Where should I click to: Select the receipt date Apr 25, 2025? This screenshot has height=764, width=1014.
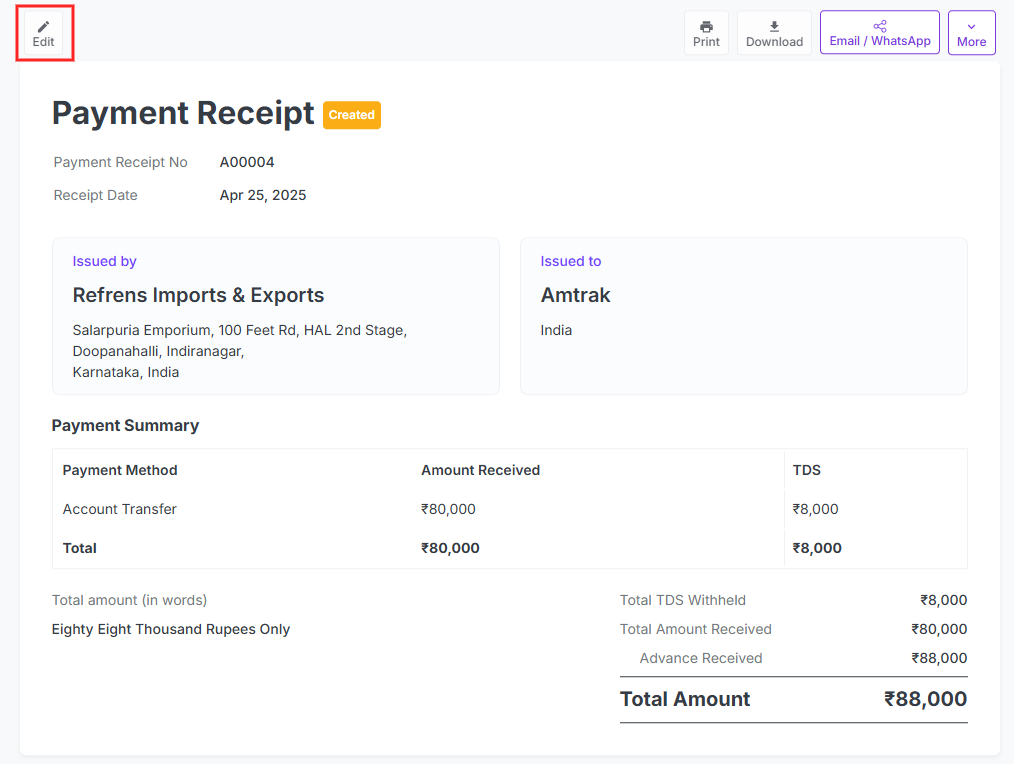tap(263, 195)
